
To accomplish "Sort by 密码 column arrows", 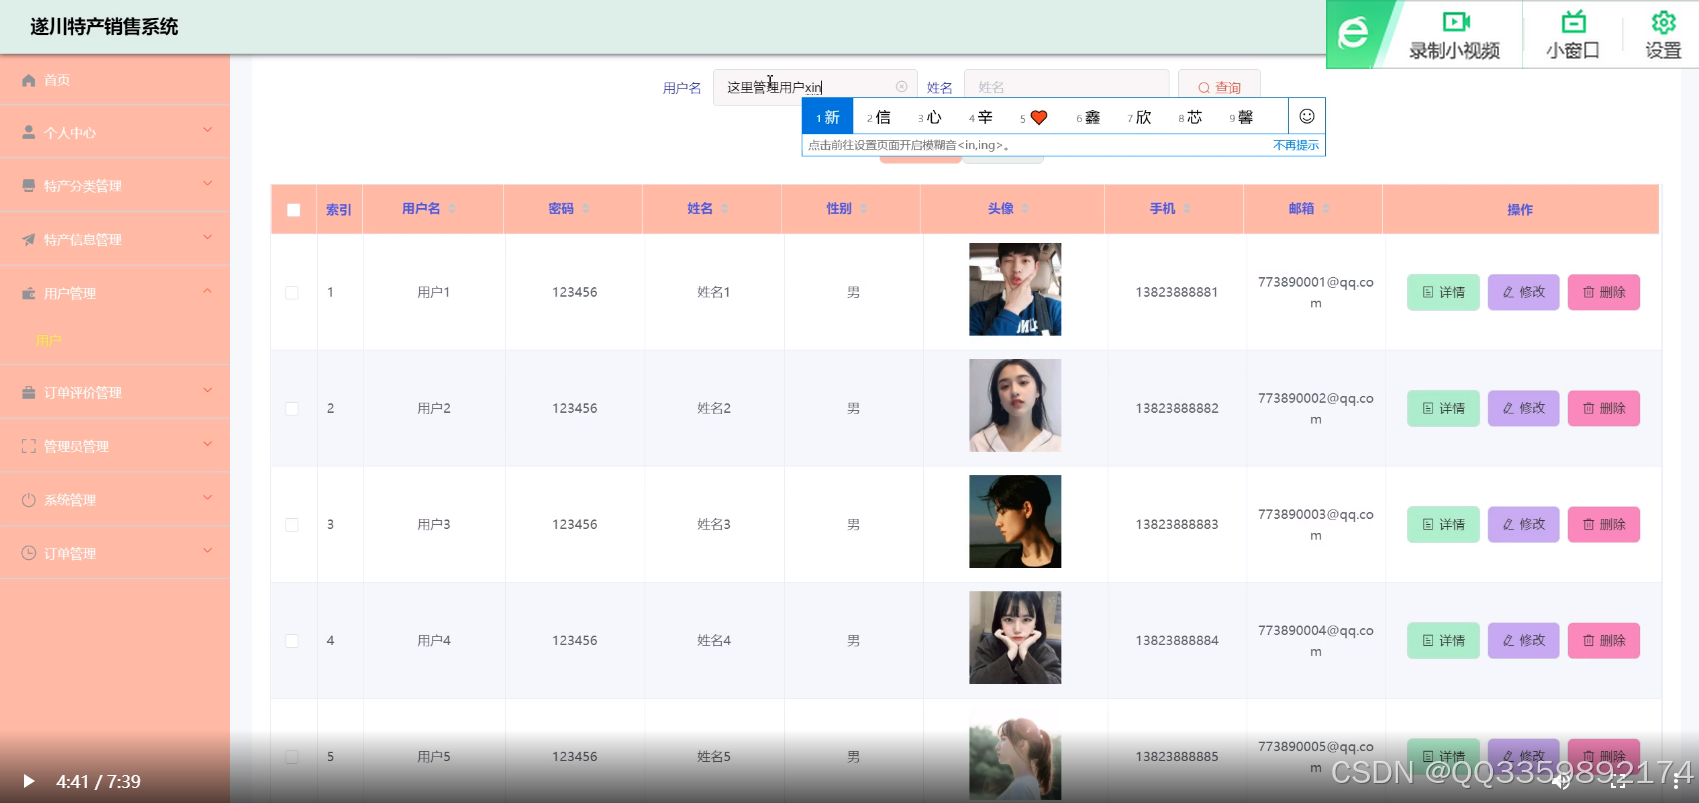I will (586, 208).
